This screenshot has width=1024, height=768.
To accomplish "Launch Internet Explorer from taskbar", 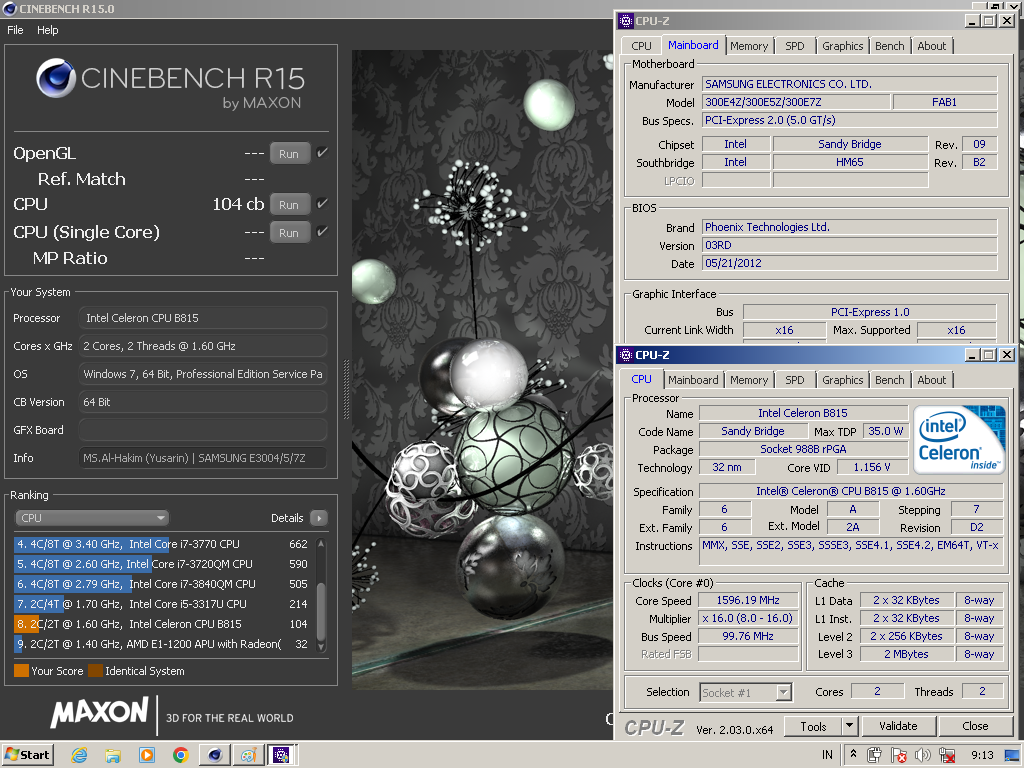I will coord(80,755).
